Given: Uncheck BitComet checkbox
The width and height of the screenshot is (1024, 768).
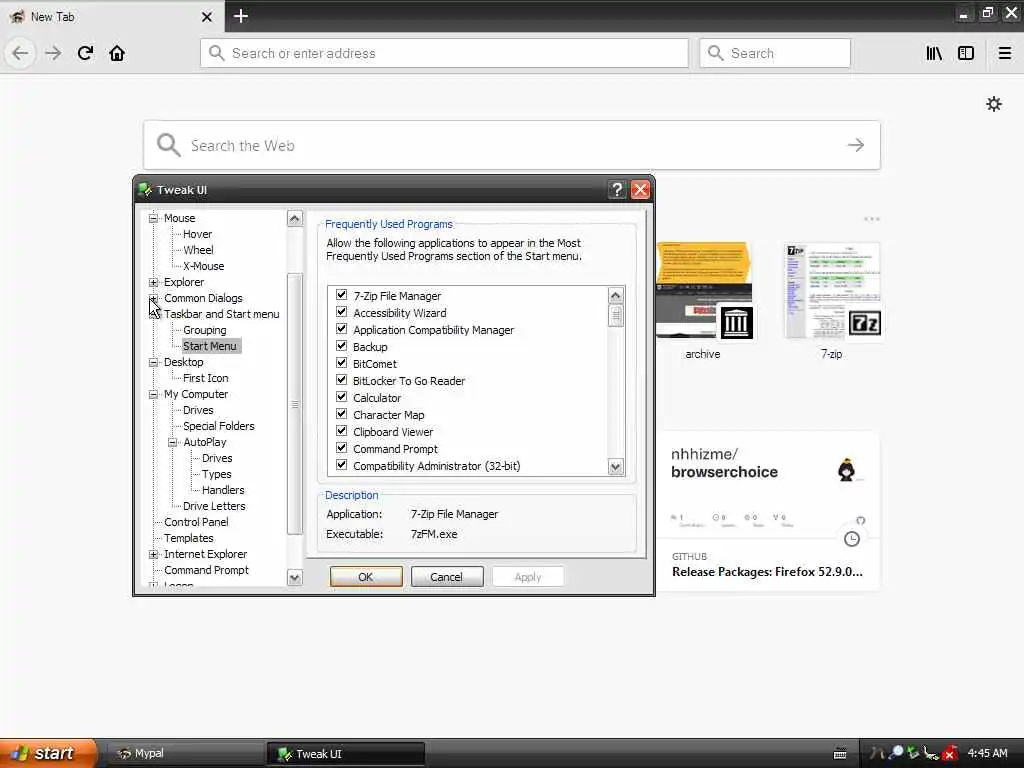Looking at the screenshot, I should pos(342,363).
